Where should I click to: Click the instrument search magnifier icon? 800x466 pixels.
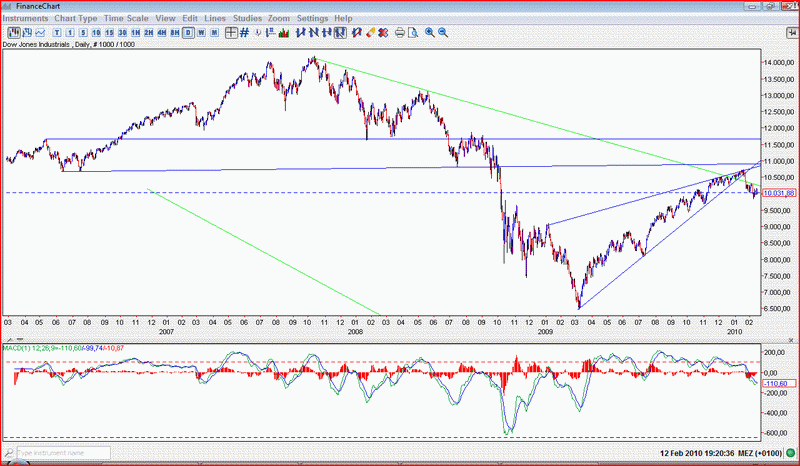tap(9, 453)
